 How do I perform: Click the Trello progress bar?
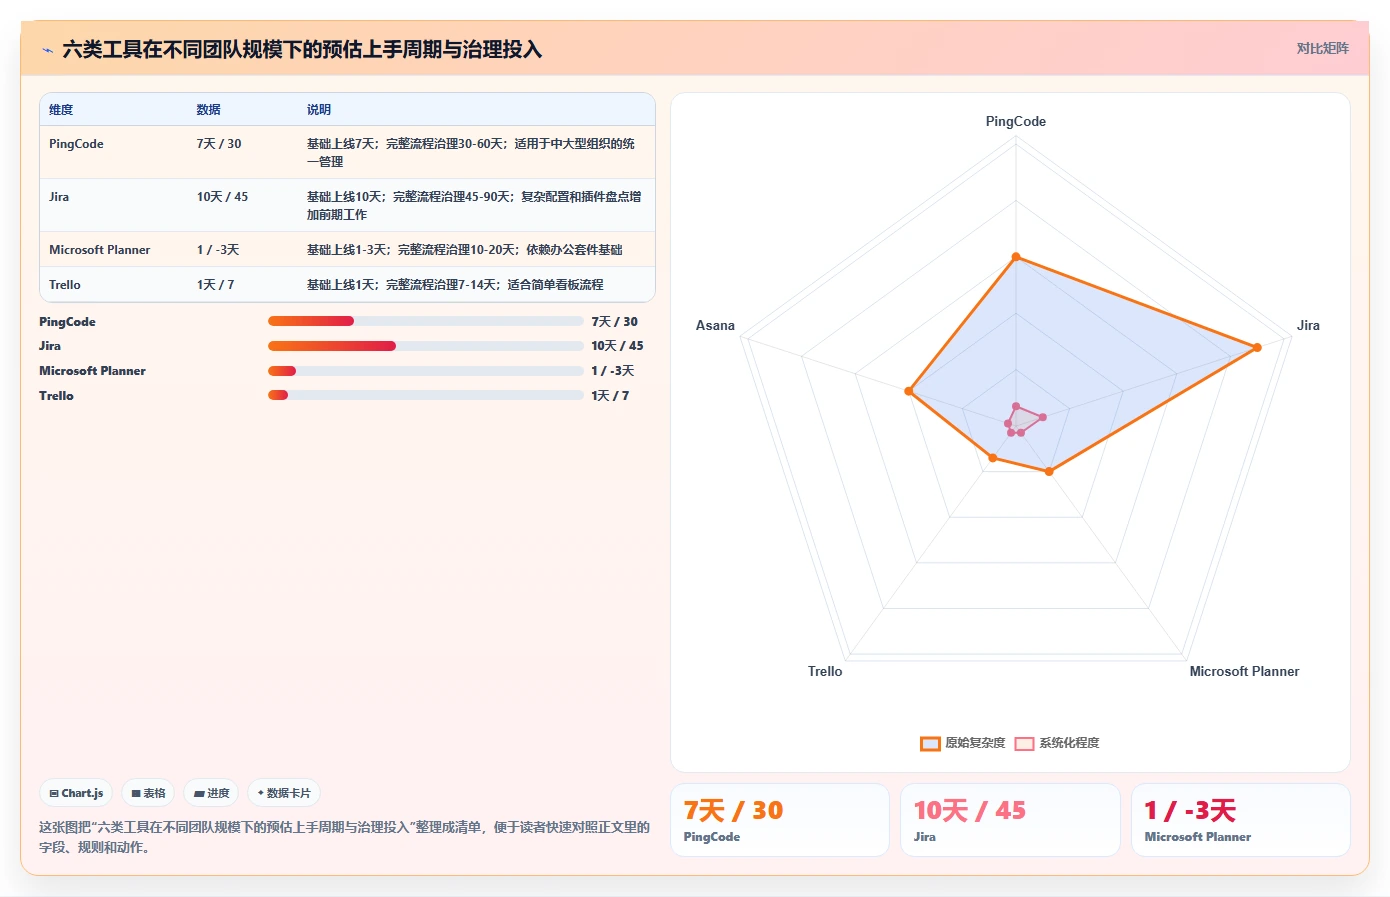(x=425, y=395)
